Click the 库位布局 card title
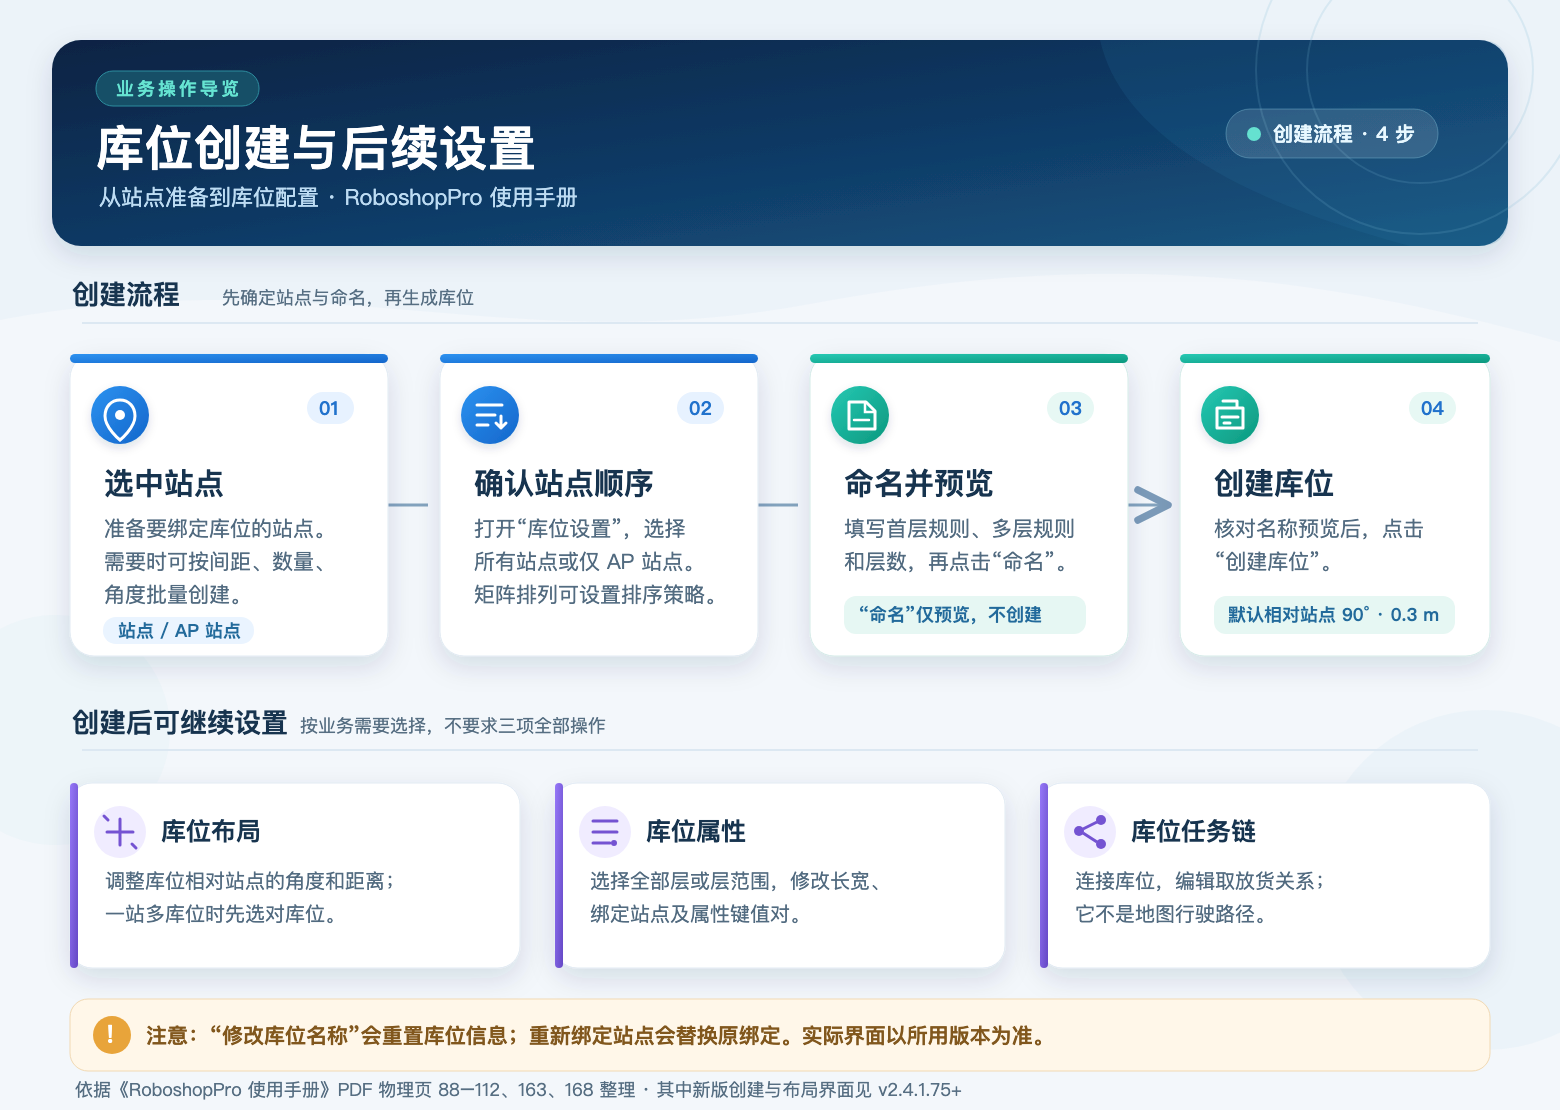The height and width of the screenshot is (1110, 1560). tap(211, 832)
